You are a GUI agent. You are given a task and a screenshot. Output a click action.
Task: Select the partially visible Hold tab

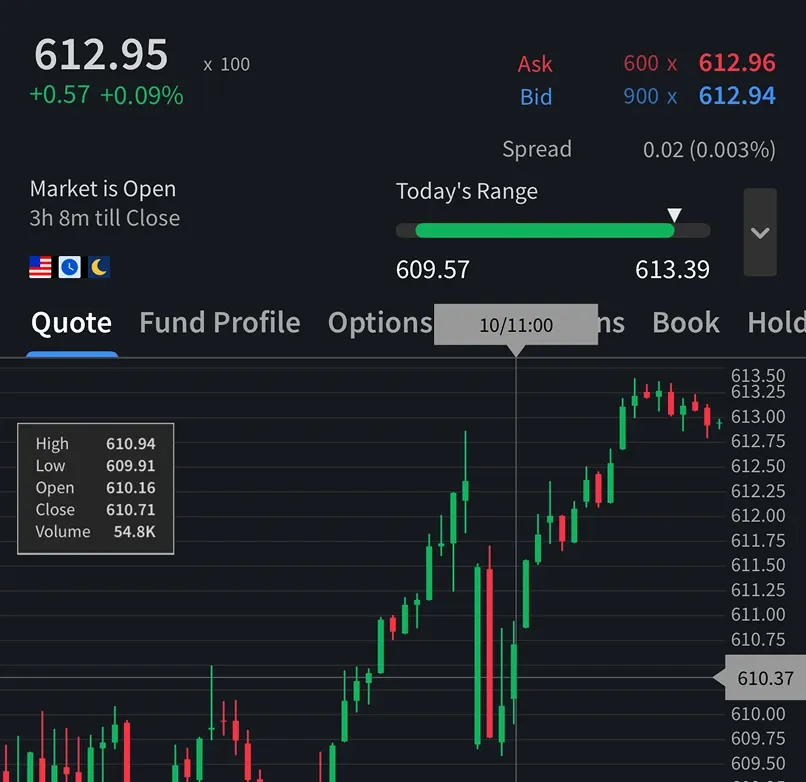776,323
